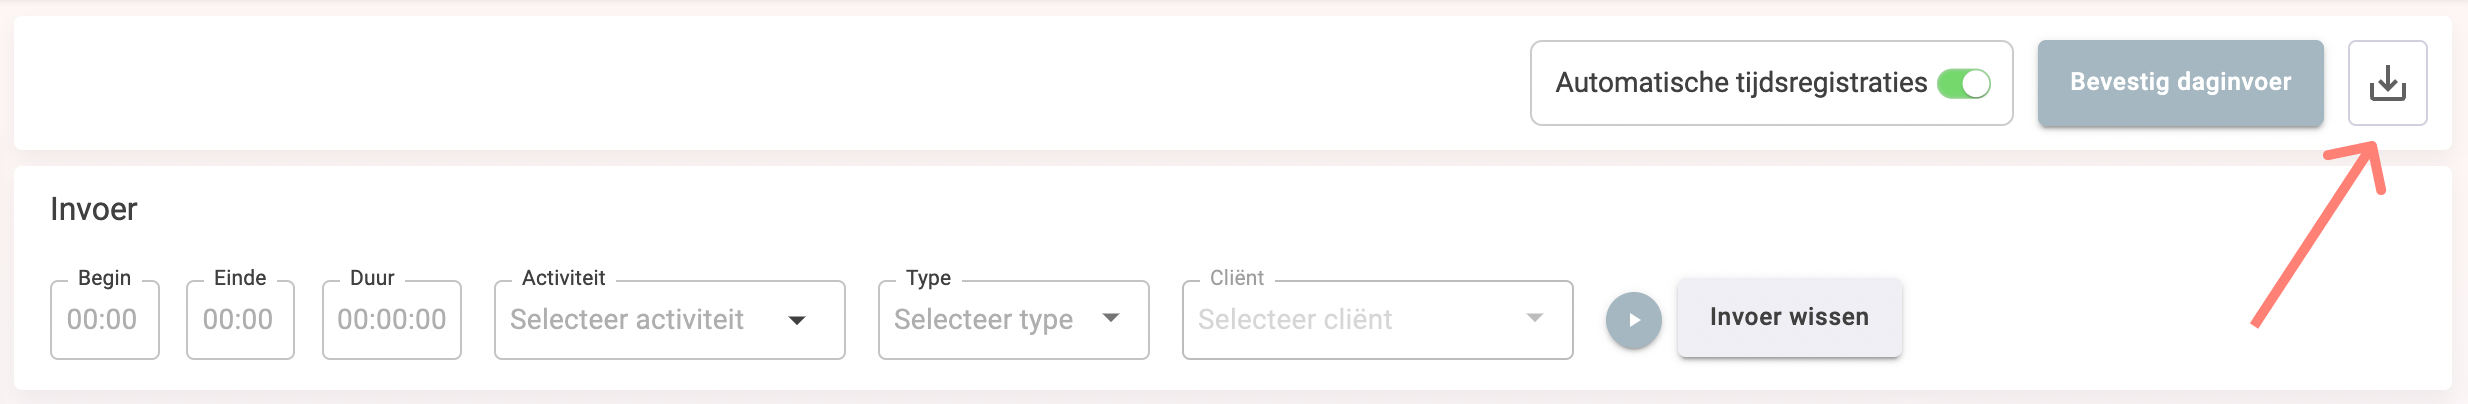This screenshot has width=2468, height=404.
Task: Click the Einde time input field
Action: 240,320
